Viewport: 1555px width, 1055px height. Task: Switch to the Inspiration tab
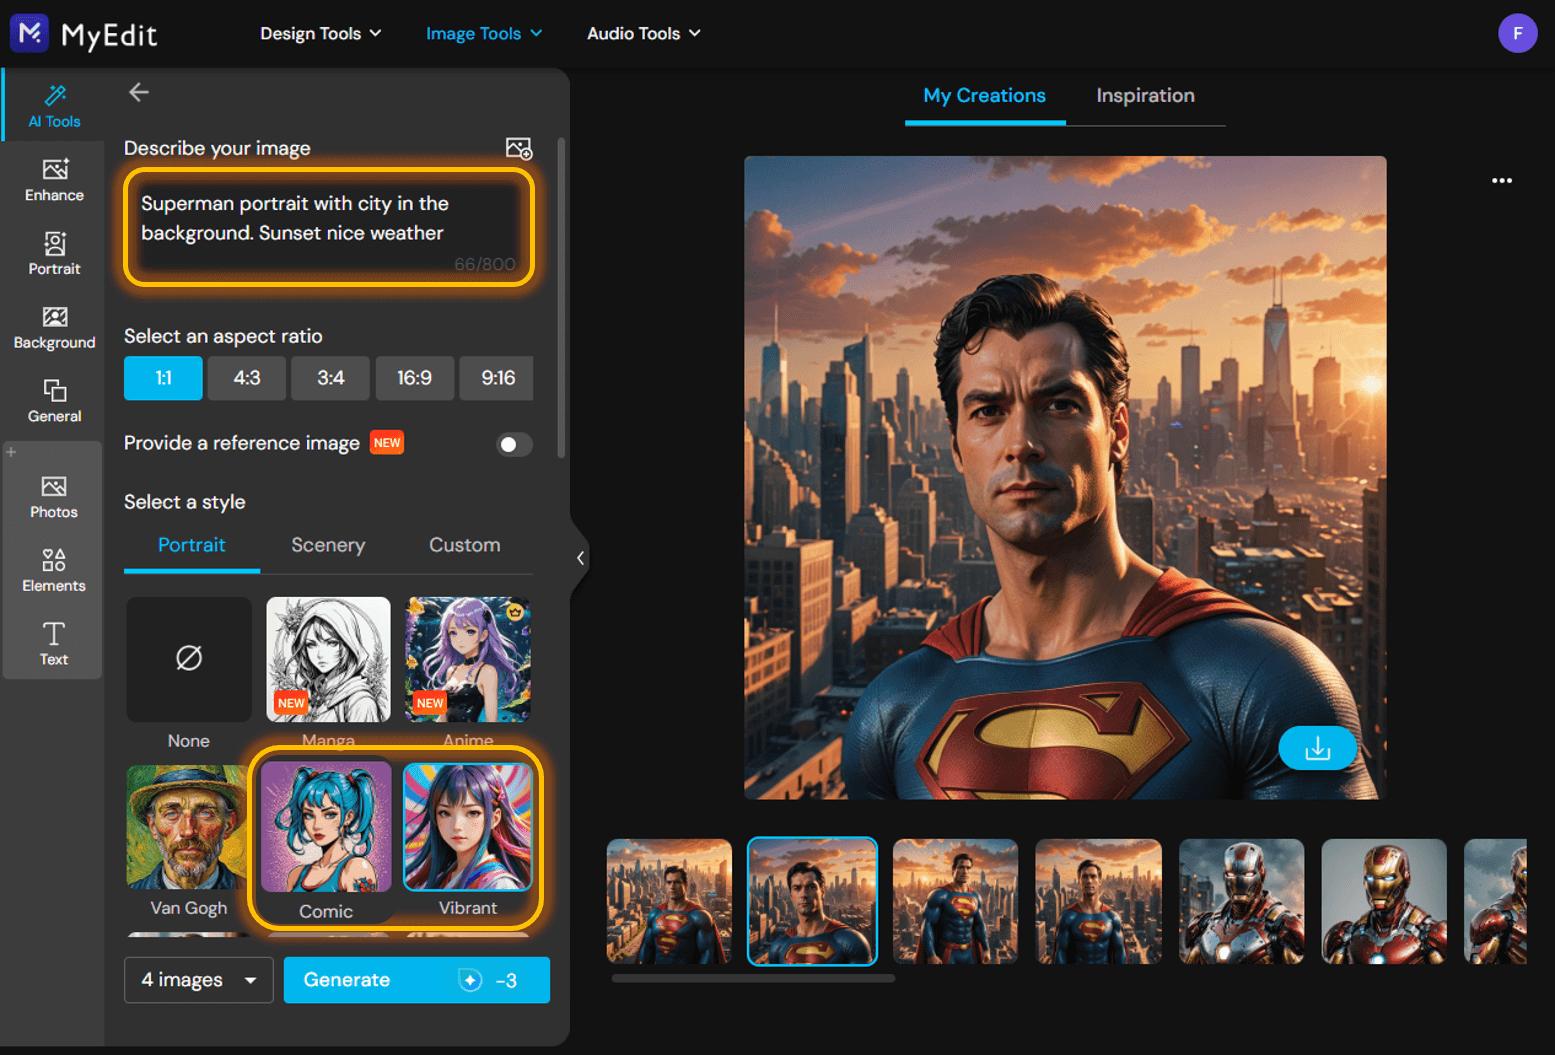coord(1144,95)
